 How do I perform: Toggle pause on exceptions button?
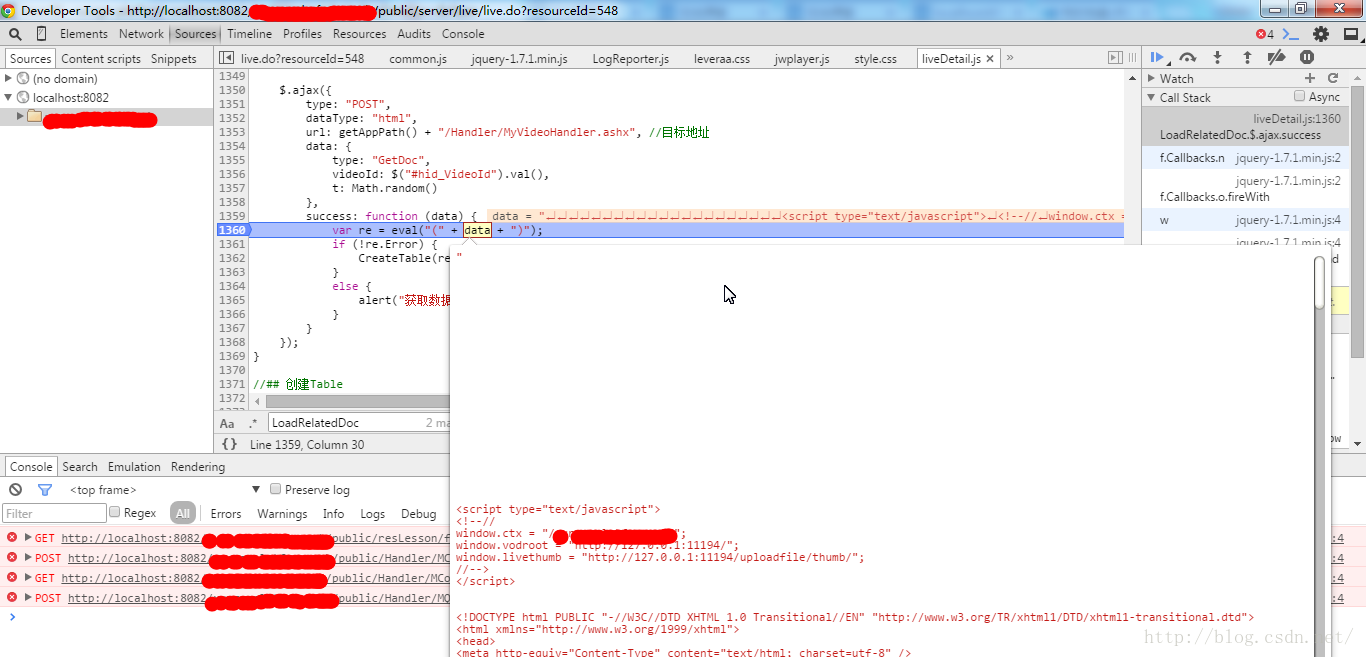click(1306, 58)
